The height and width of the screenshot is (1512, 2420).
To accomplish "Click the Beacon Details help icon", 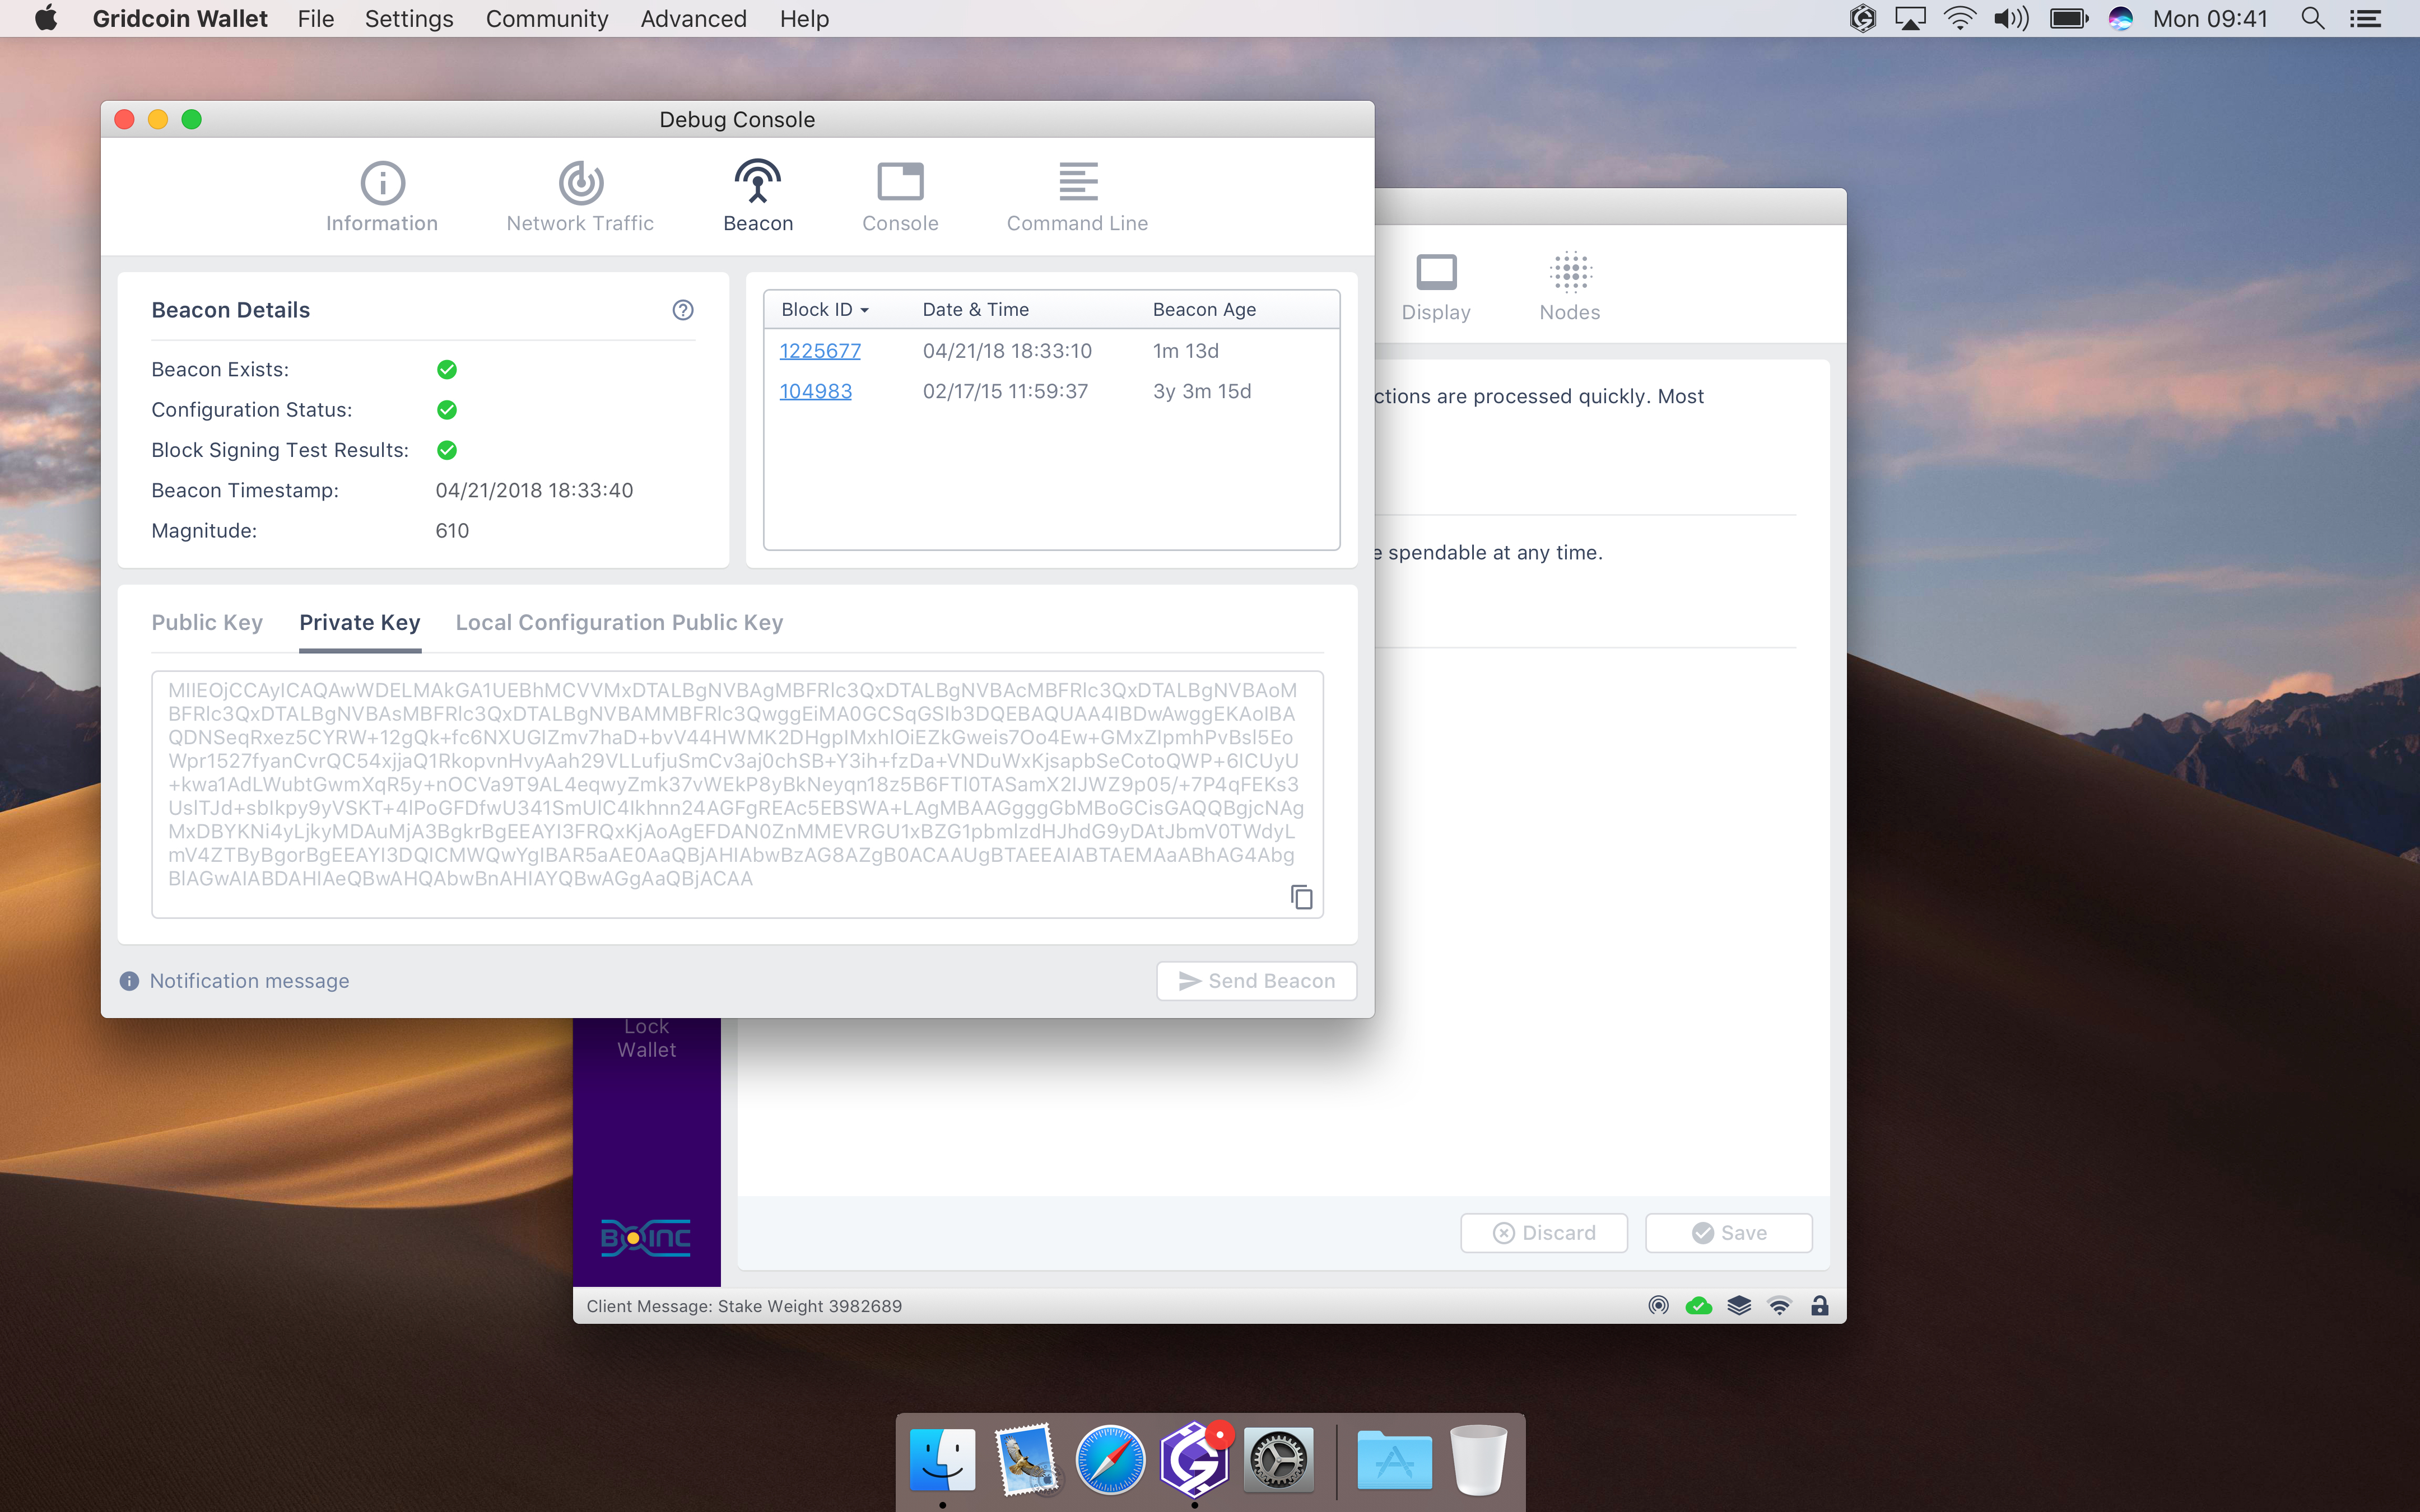I will pyautogui.click(x=683, y=310).
